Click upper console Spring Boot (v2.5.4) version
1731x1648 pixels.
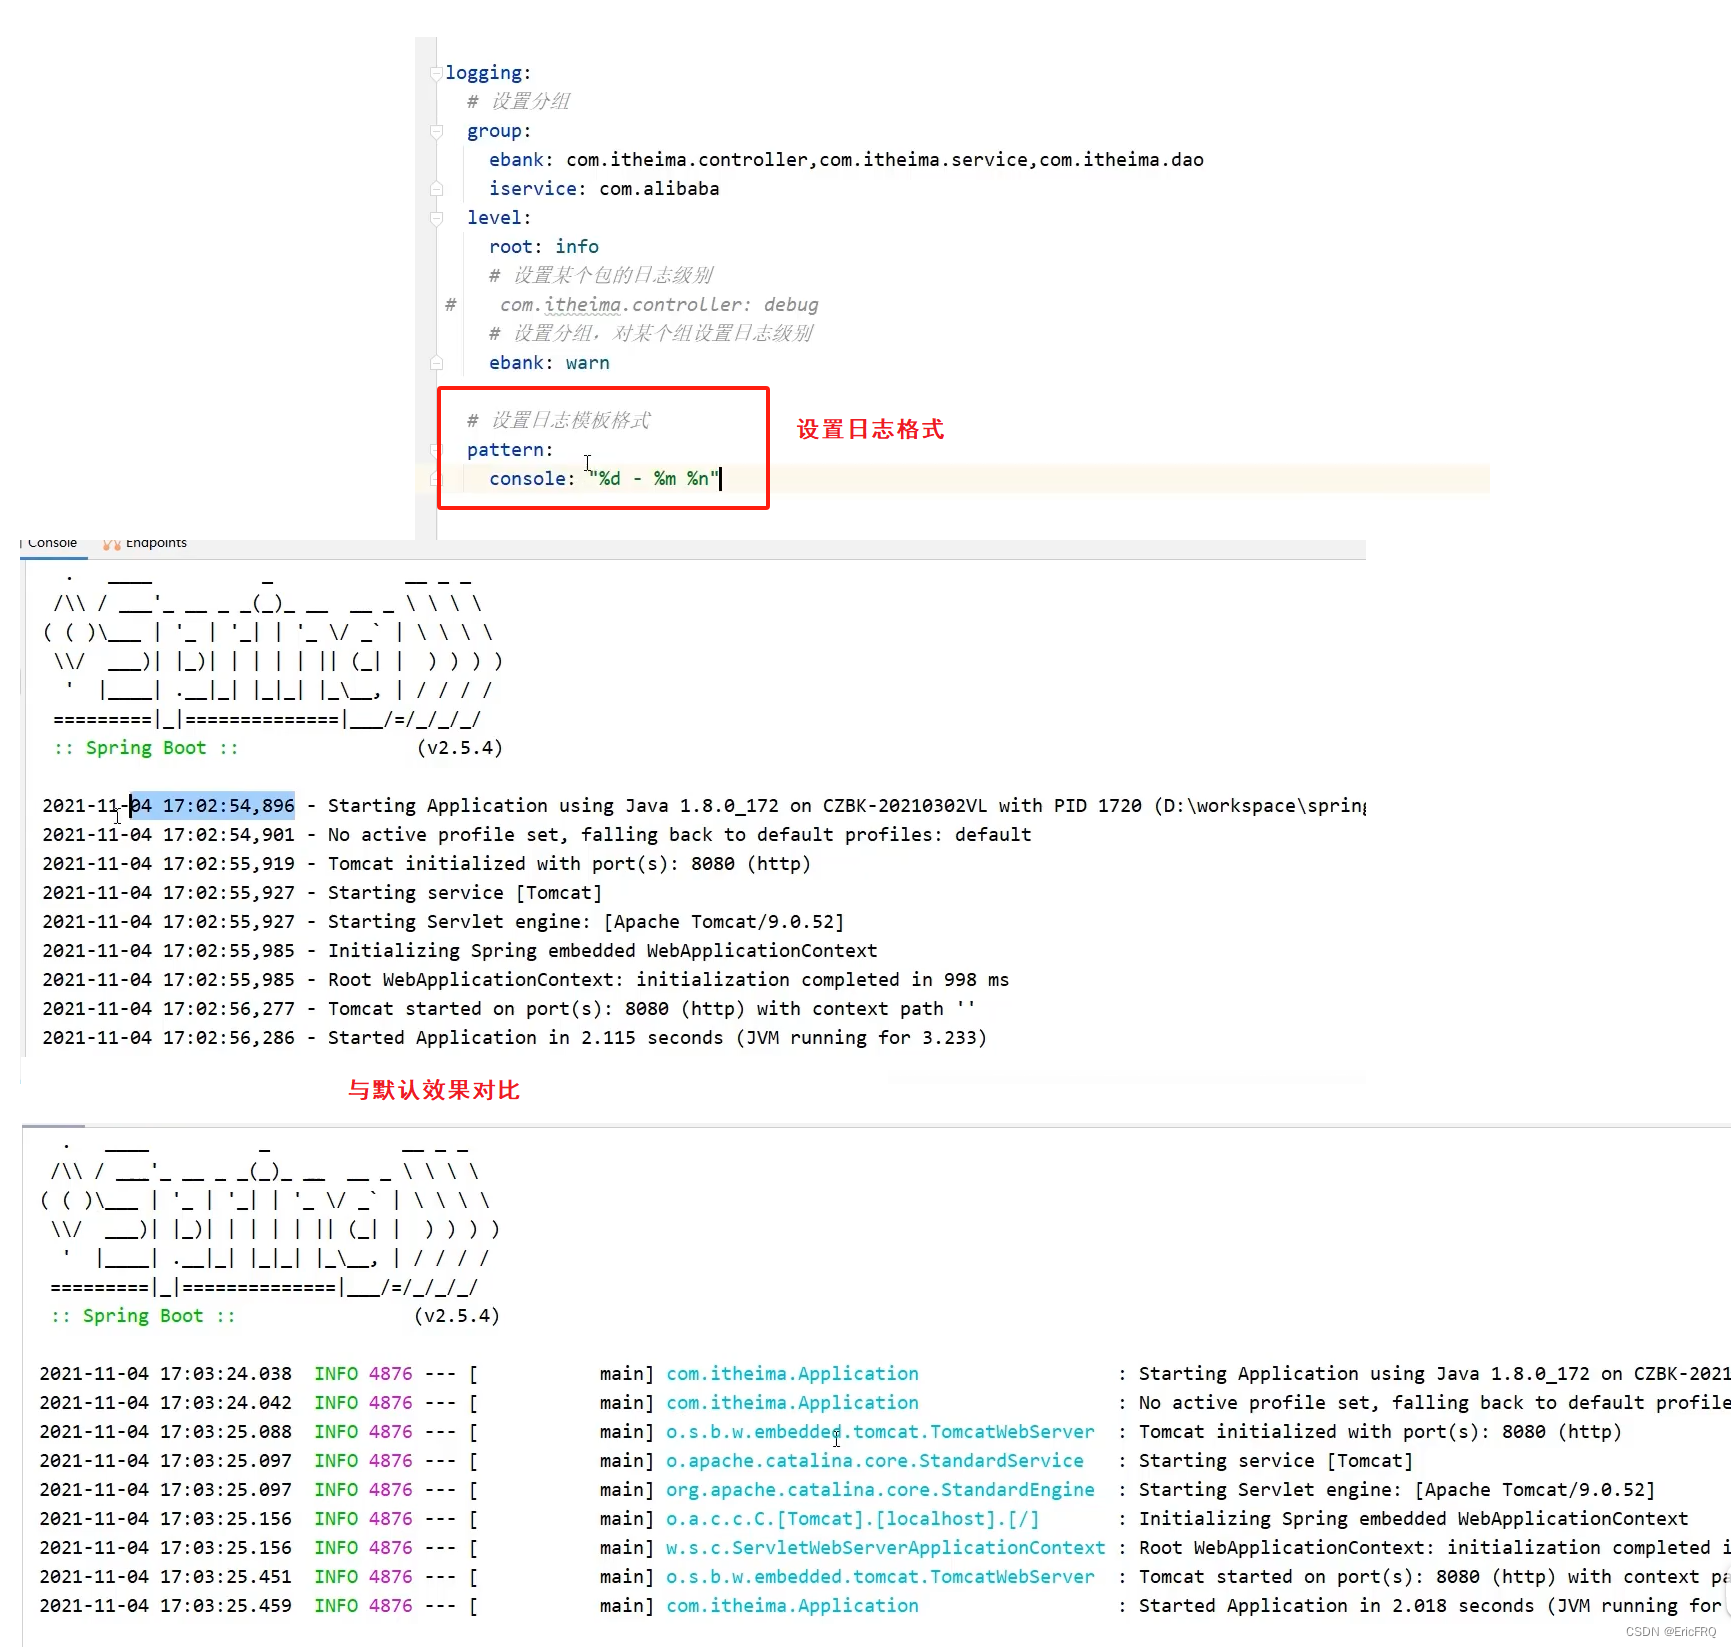pyautogui.click(x=459, y=748)
